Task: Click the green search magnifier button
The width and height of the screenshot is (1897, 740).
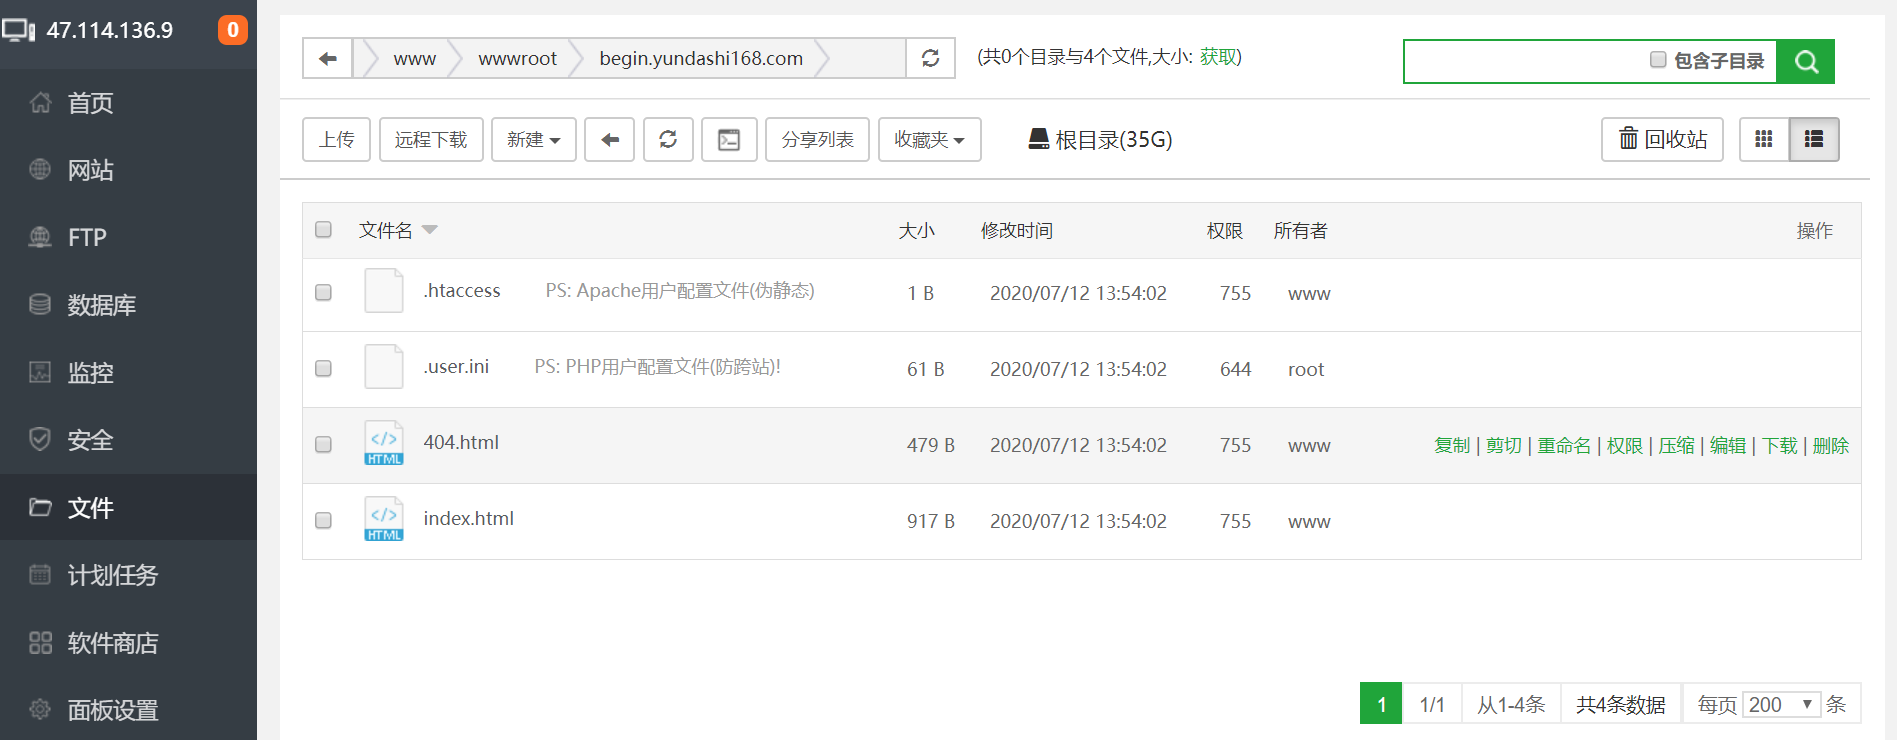Action: [1806, 61]
